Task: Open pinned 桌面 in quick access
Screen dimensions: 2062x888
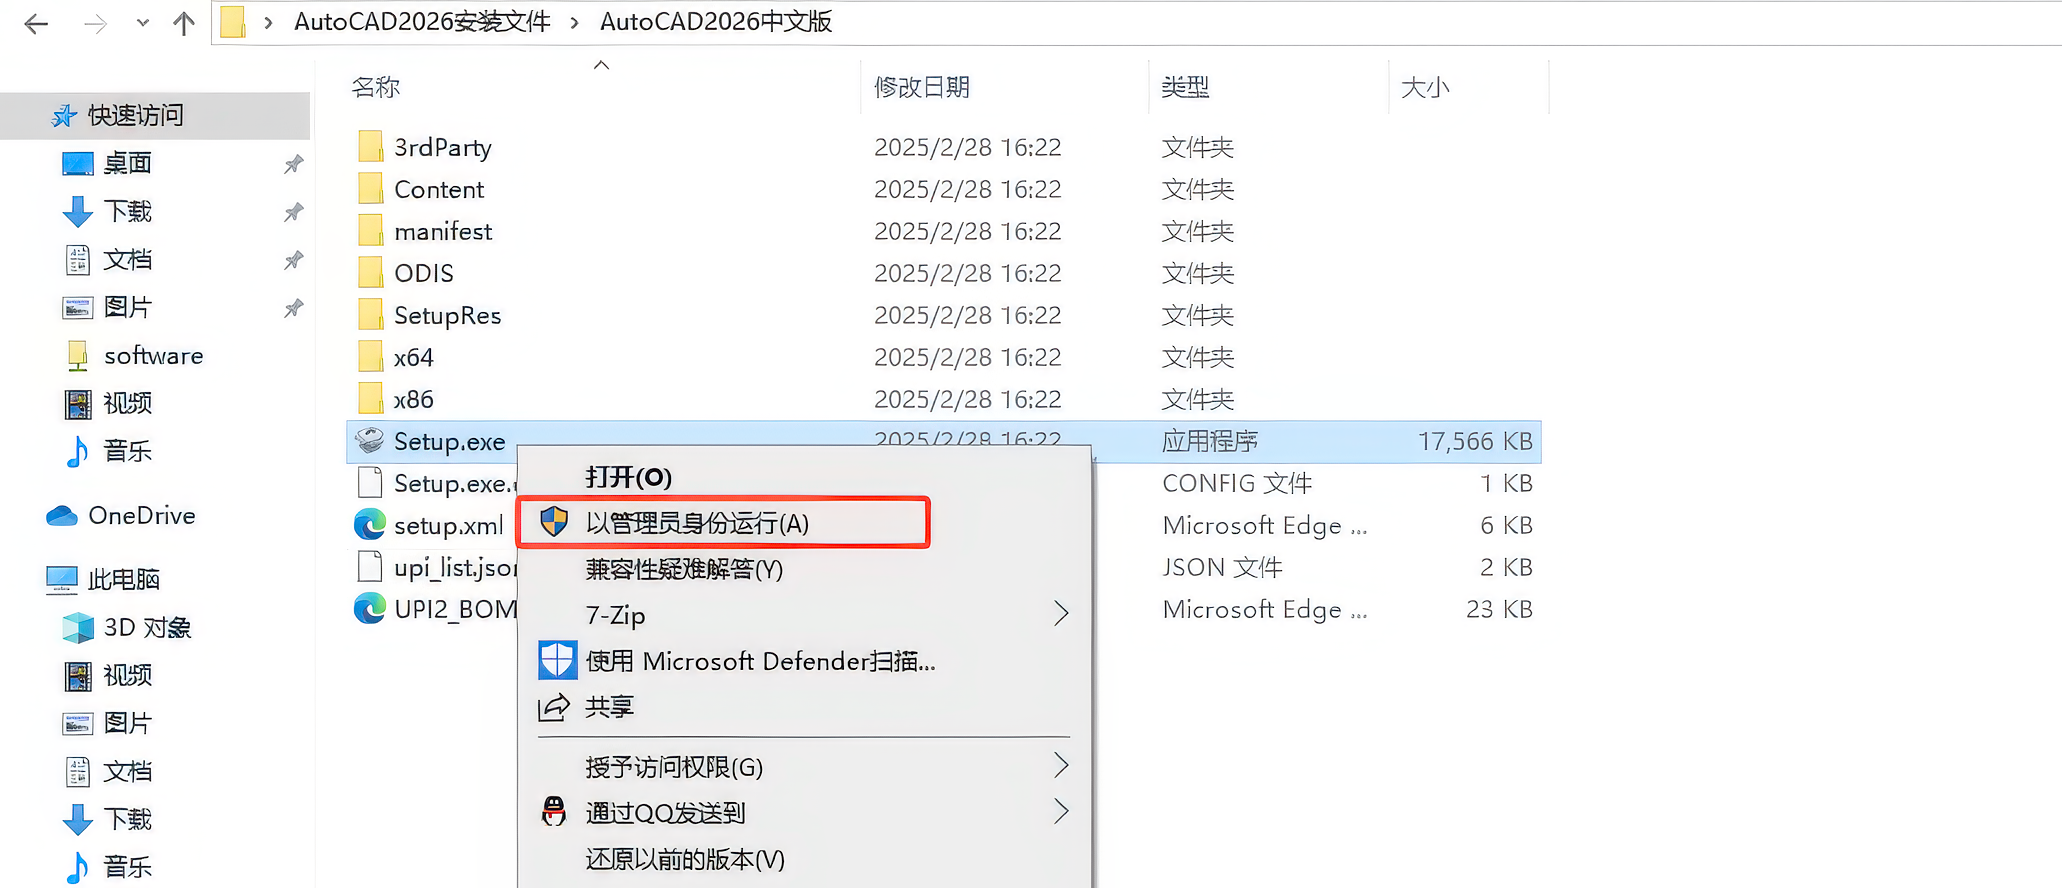Action: pos(127,163)
